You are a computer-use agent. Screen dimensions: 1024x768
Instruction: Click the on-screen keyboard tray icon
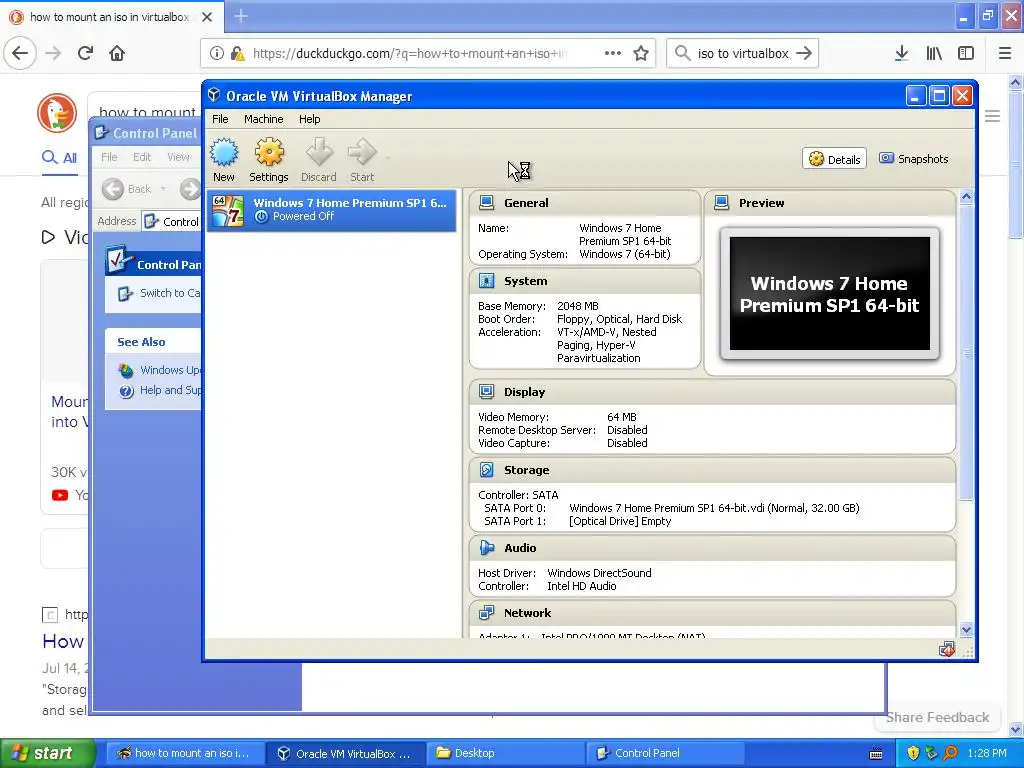876,754
